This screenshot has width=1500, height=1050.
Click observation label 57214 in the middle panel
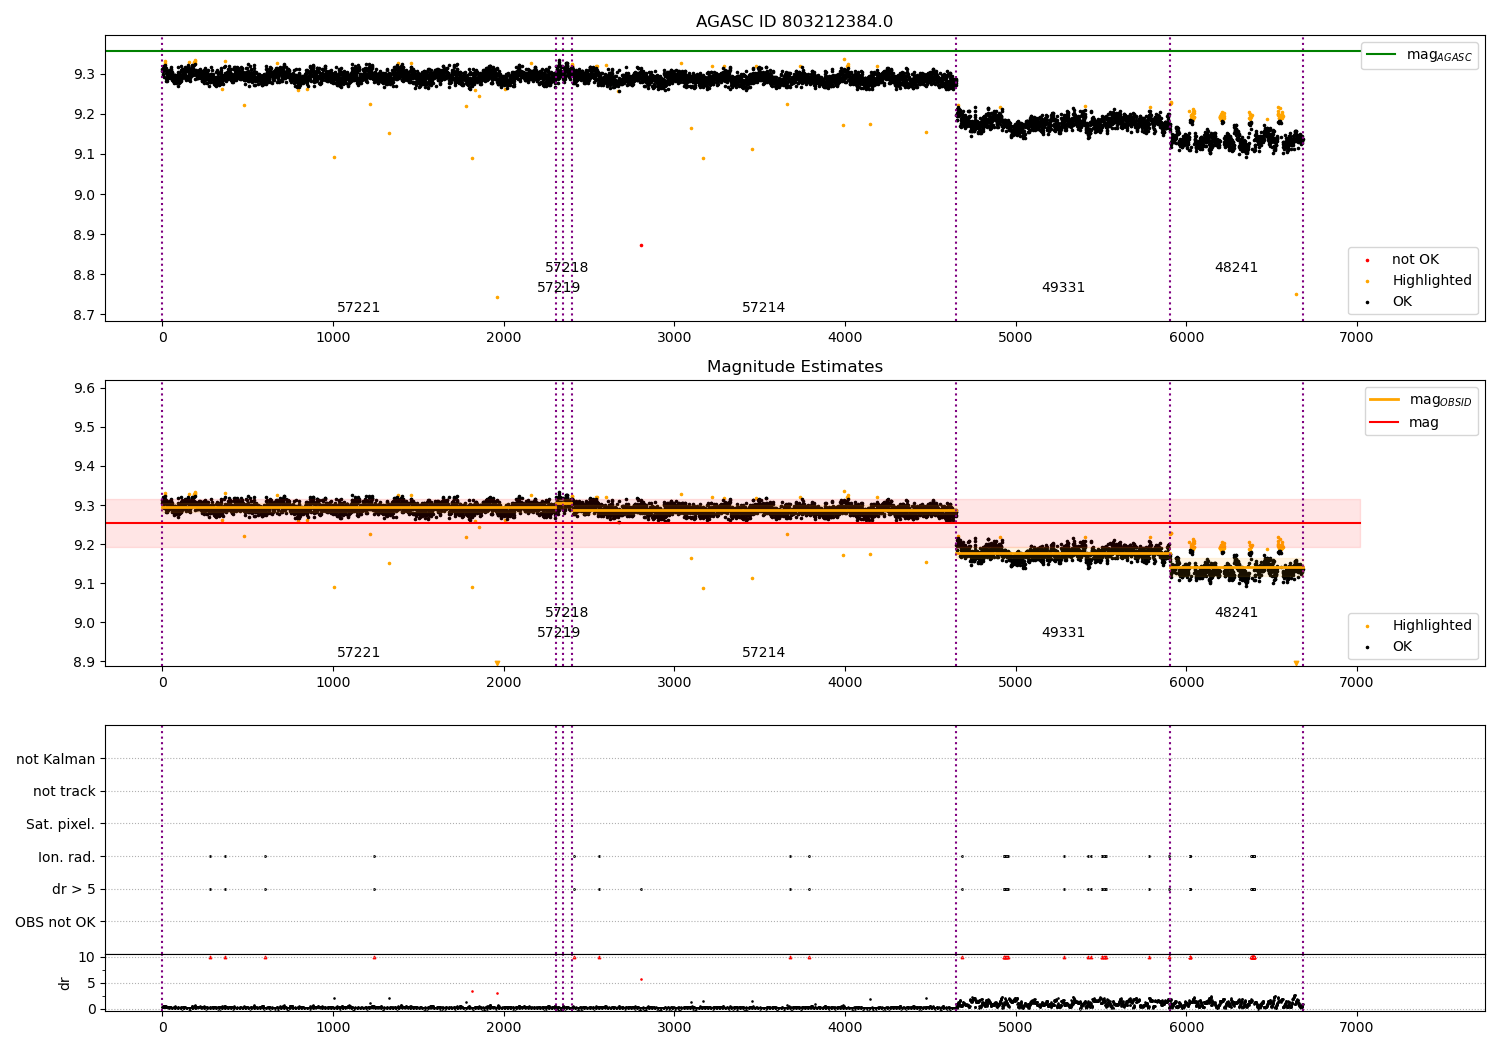click(x=763, y=653)
